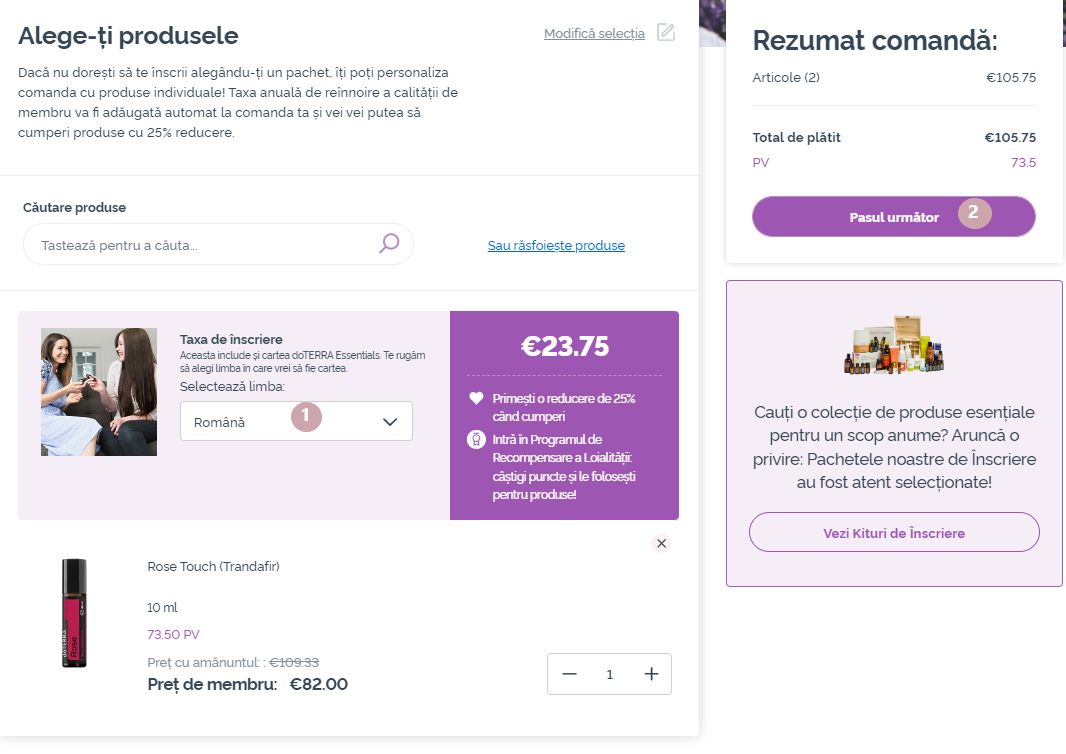1066x754 pixels.
Task: Decrease Rose Touch quantity with minus icon
Action: coord(570,674)
